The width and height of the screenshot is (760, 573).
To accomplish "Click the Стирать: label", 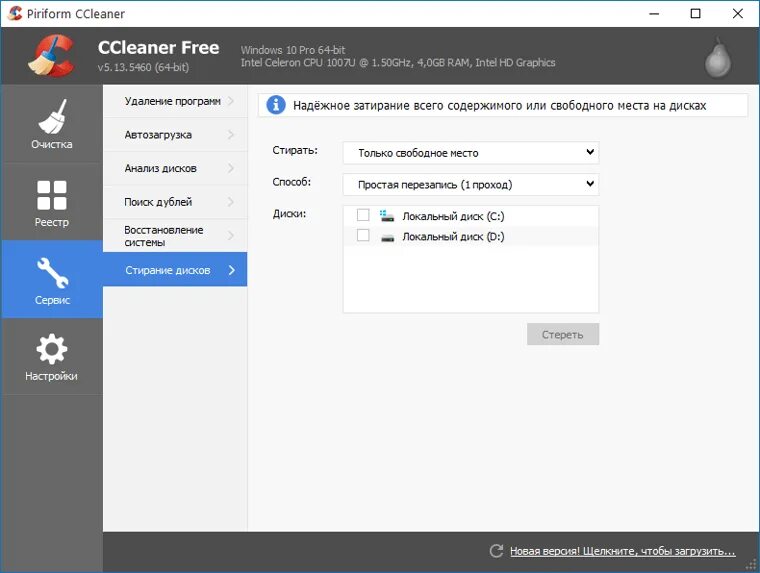I will click(295, 150).
